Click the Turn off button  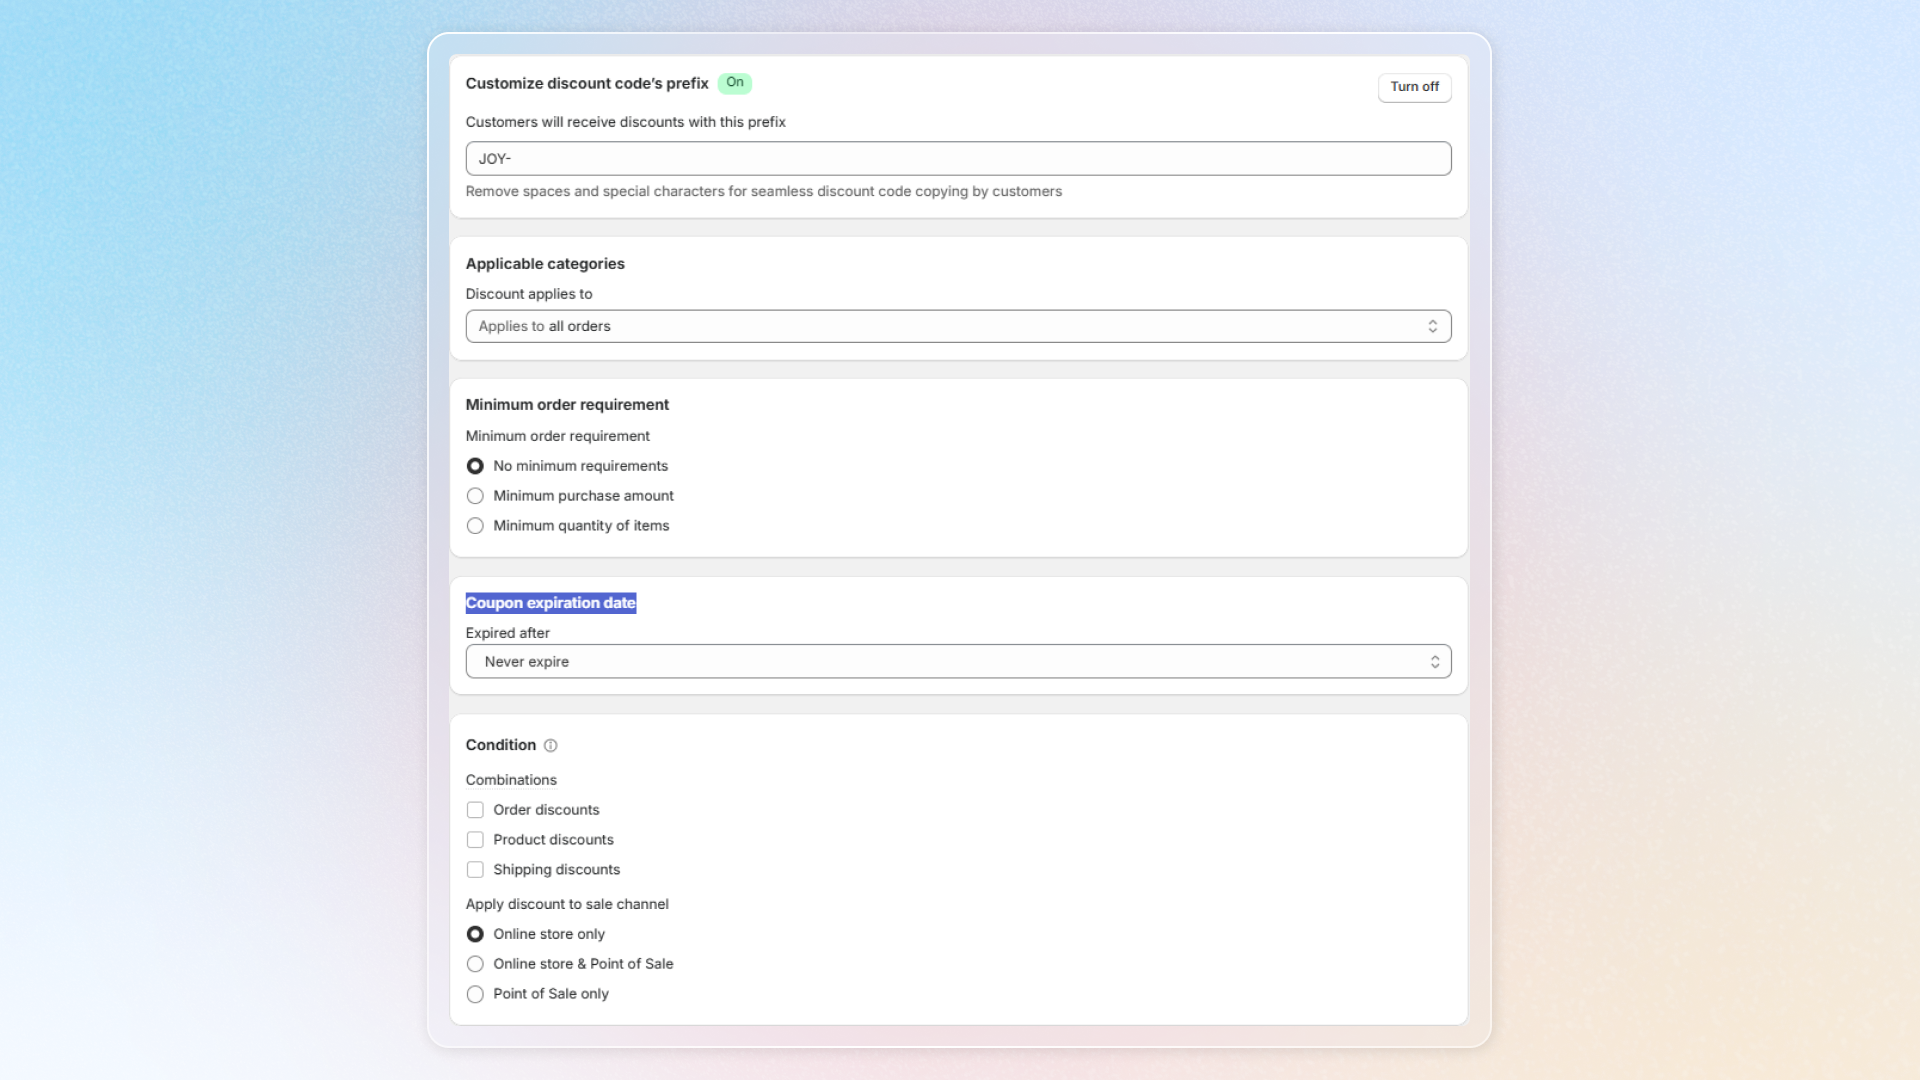pos(1414,87)
